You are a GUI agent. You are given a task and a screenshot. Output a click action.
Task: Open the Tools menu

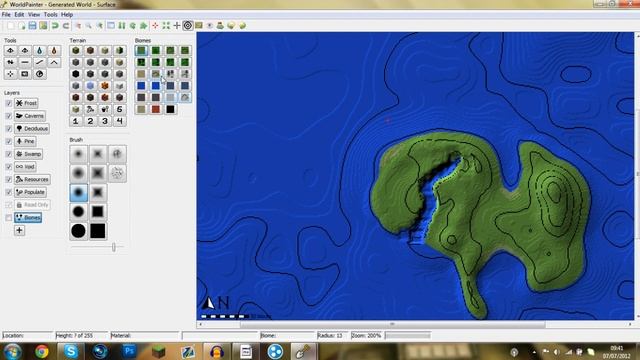pos(51,15)
